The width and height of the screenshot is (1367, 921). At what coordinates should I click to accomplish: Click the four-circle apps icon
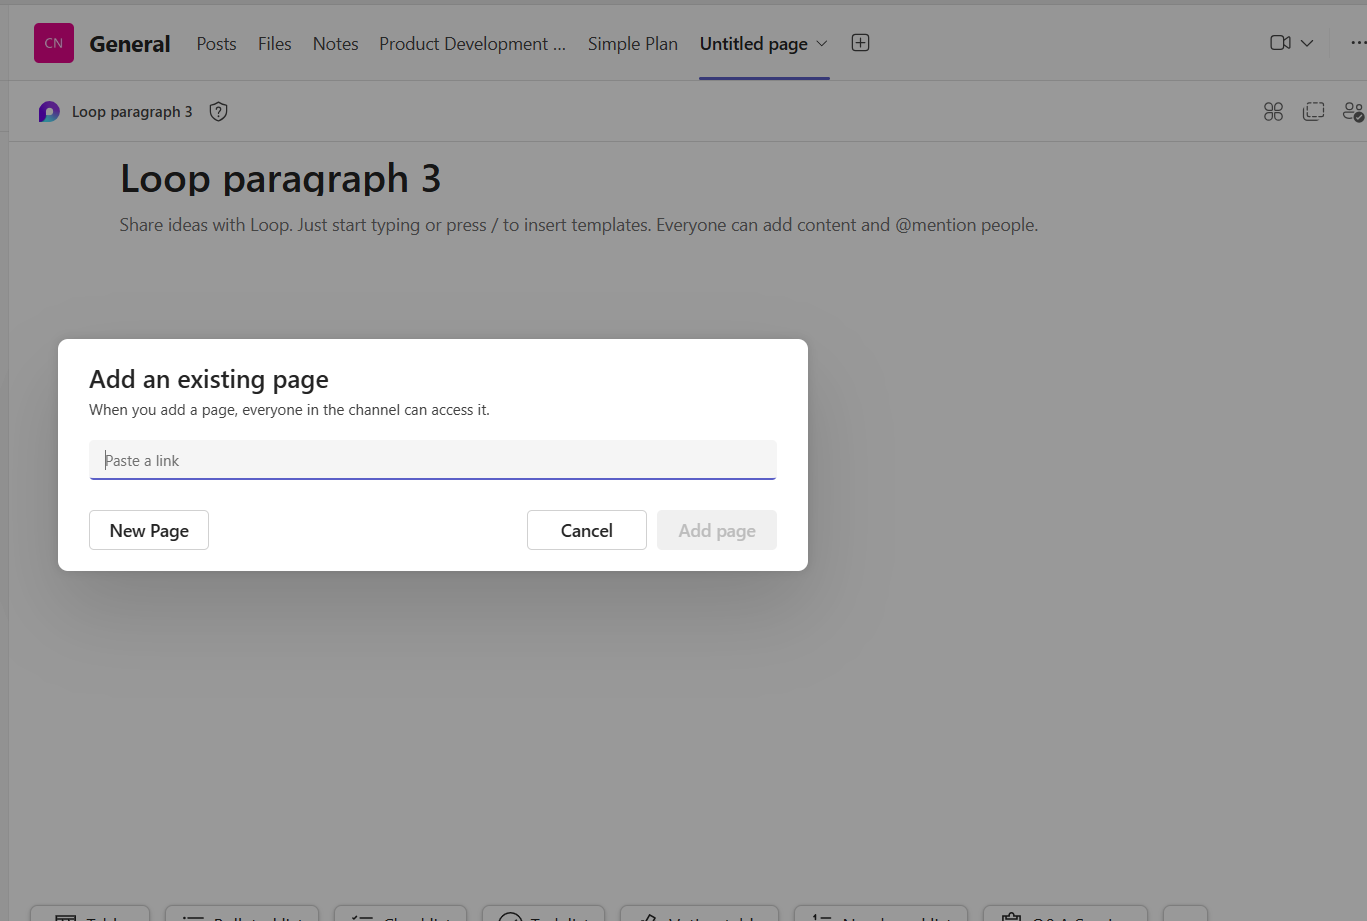(1273, 112)
